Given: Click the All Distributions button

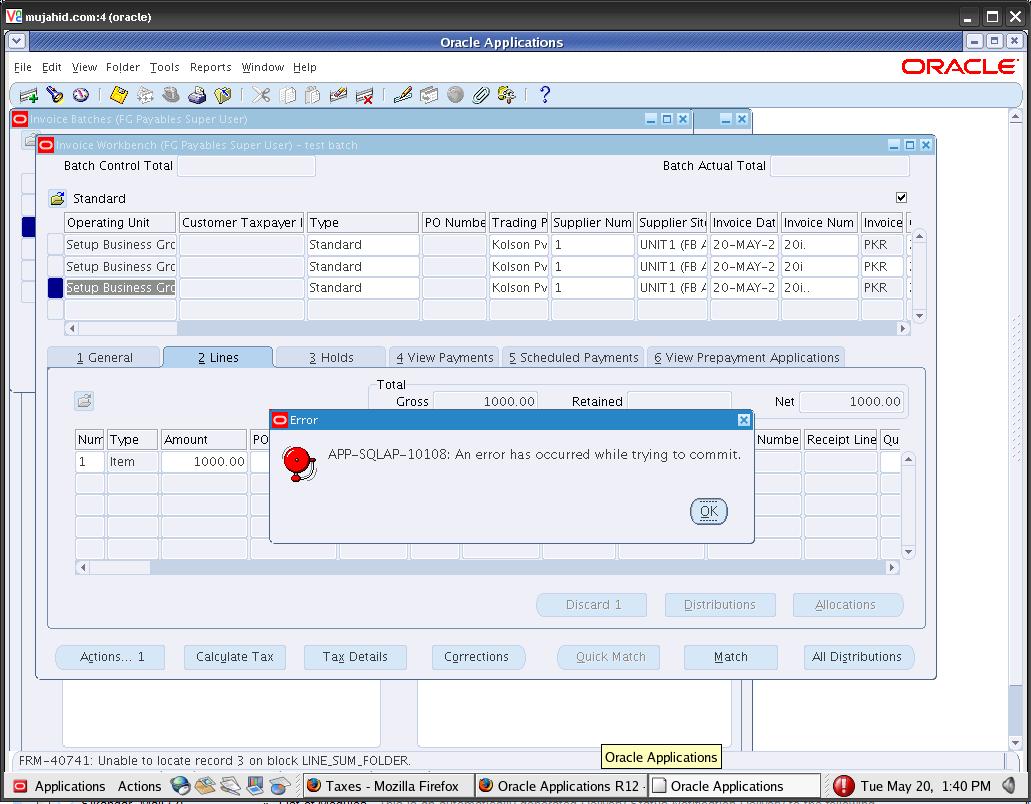Looking at the screenshot, I should pyautogui.click(x=857, y=657).
